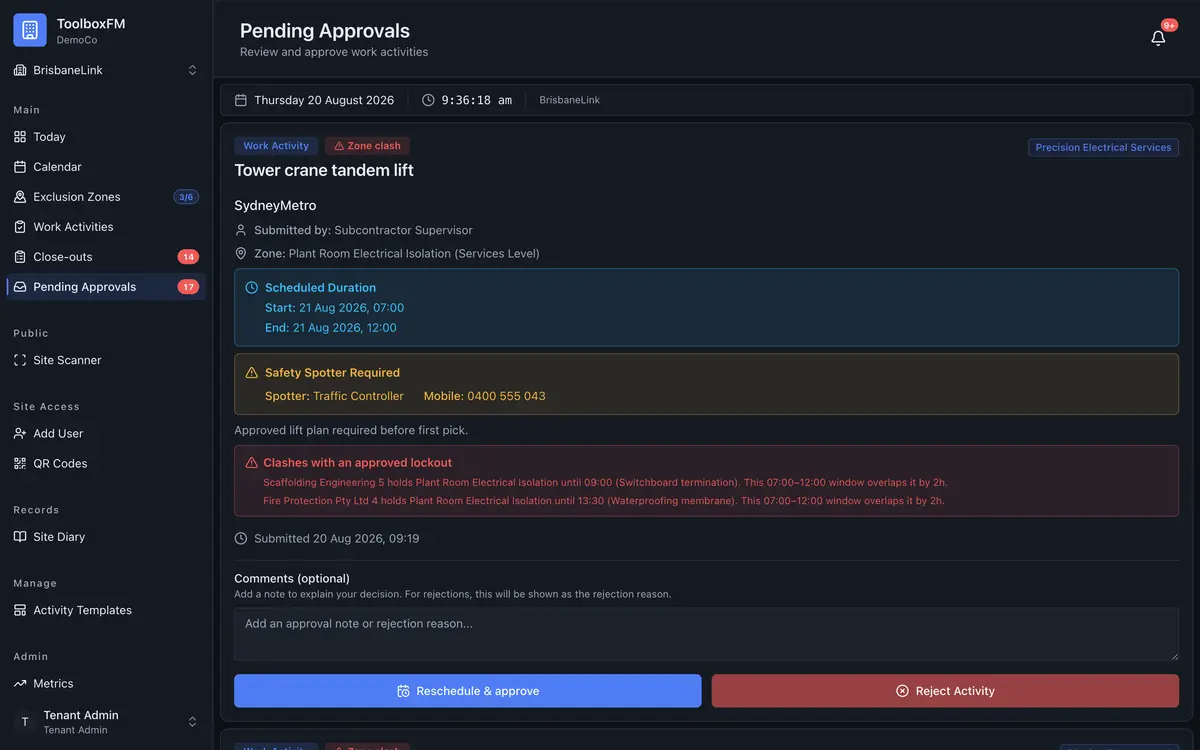
Task: Click the Precision Electrical Services tag
Action: pos(1103,147)
